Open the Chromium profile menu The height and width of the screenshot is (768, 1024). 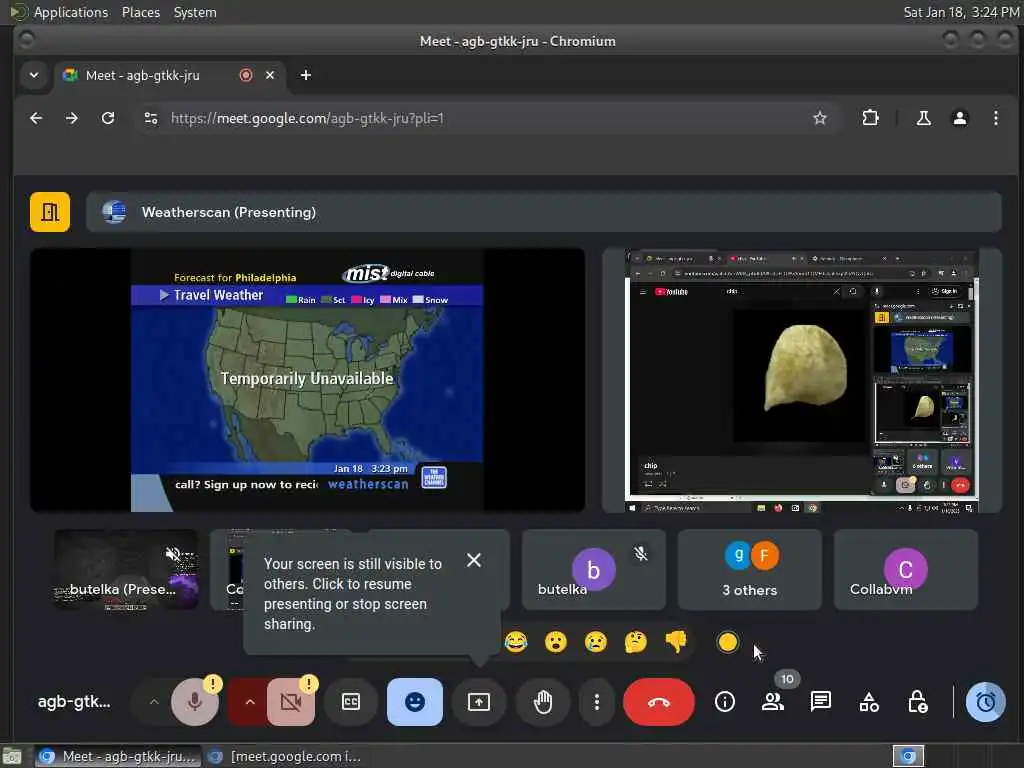pos(959,118)
